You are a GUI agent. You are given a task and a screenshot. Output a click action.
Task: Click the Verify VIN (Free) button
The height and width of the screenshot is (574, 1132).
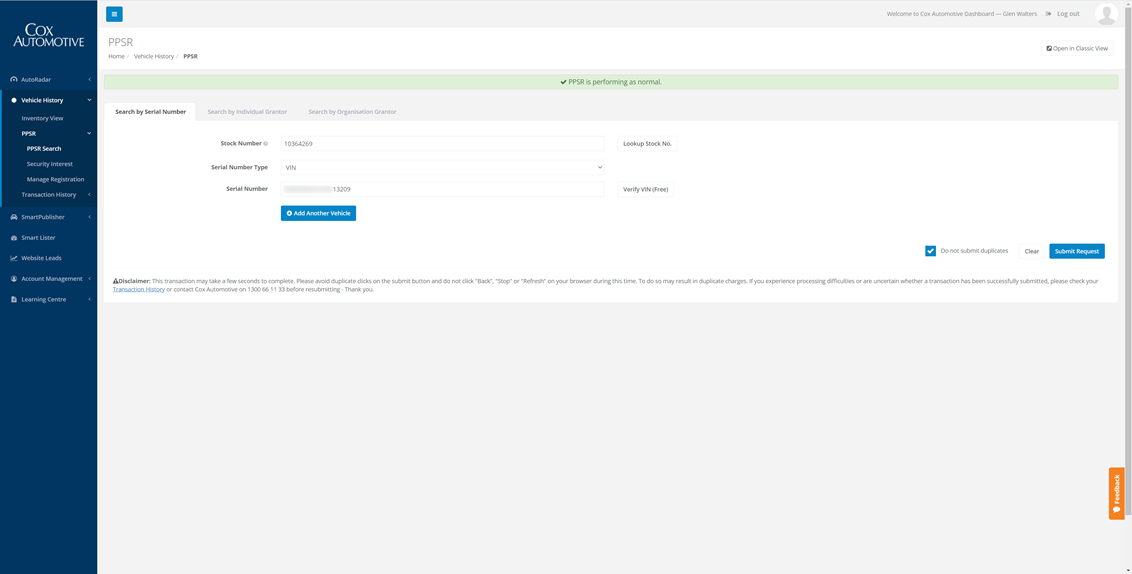645,189
